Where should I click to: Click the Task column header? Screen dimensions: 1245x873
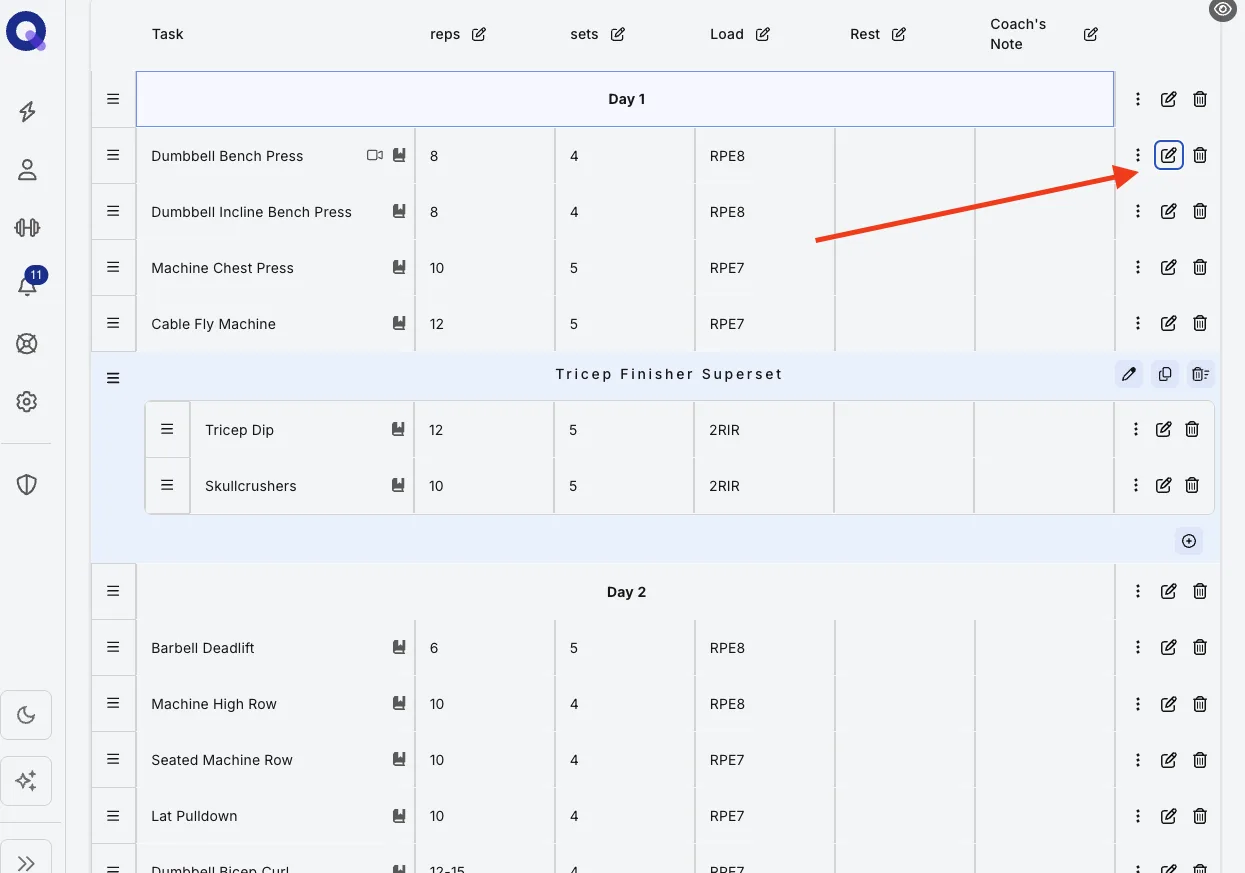pyautogui.click(x=167, y=34)
